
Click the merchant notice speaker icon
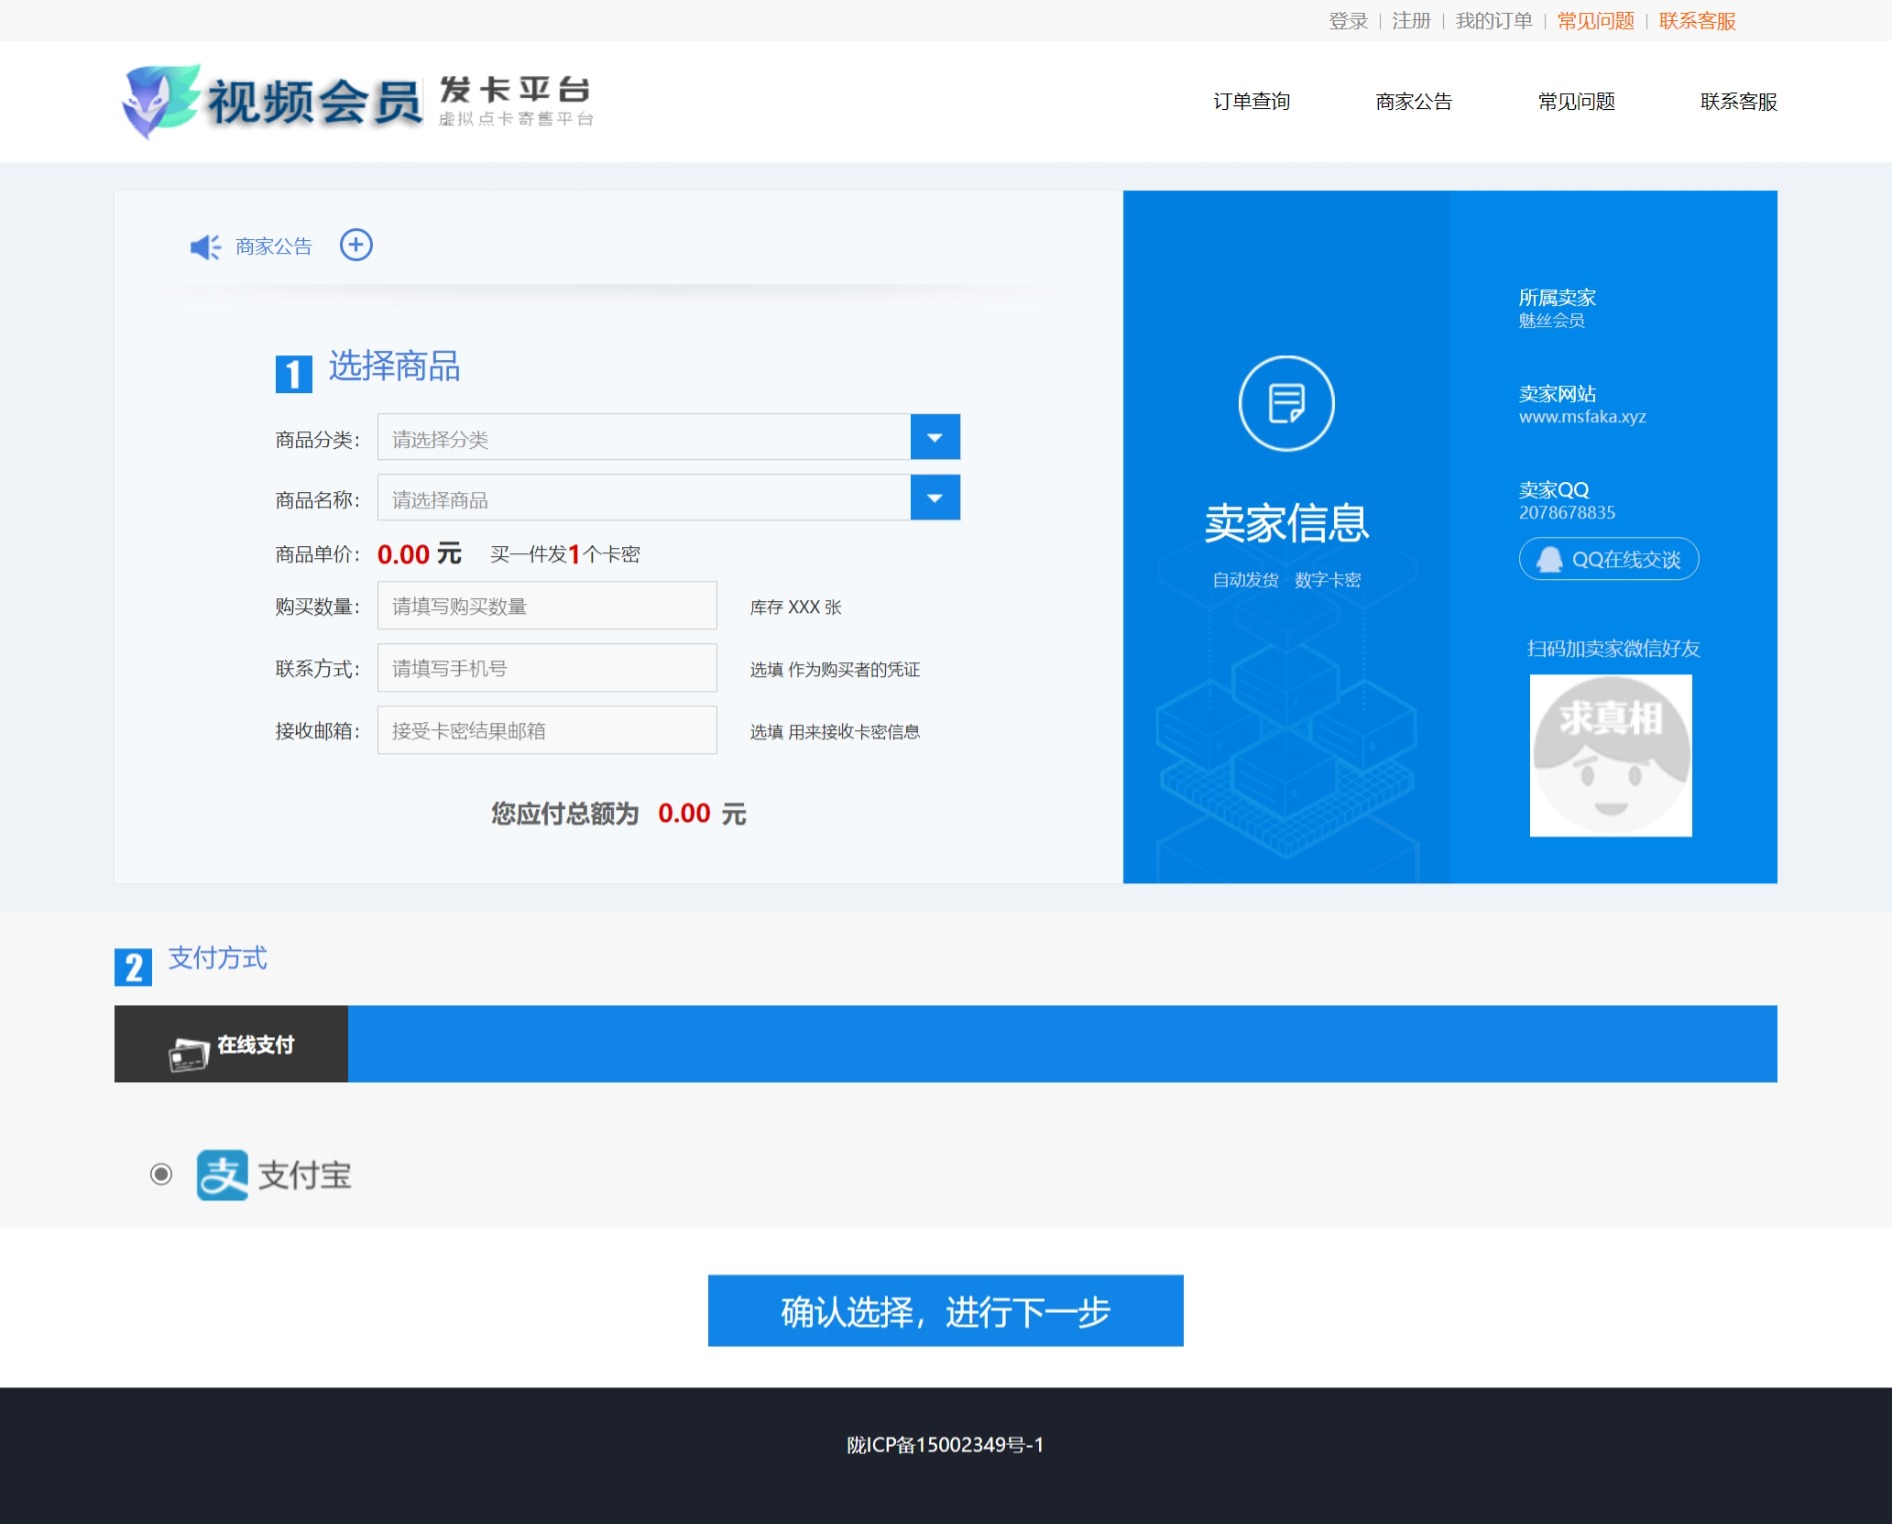pos(205,247)
